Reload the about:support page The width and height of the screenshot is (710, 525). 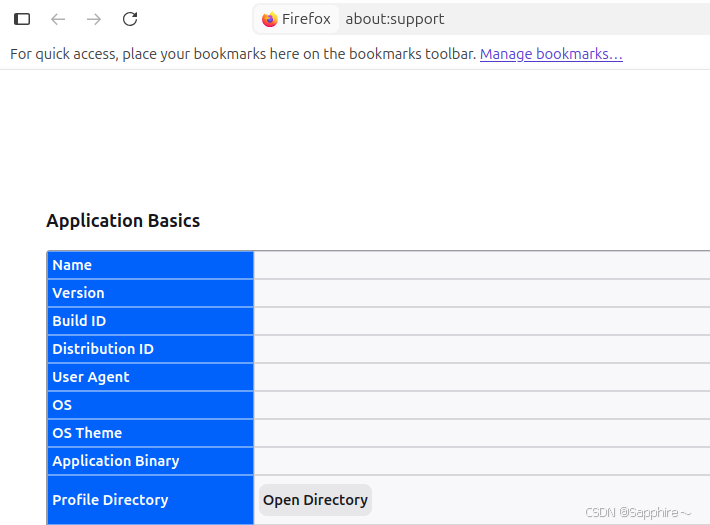tap(130, 19)
